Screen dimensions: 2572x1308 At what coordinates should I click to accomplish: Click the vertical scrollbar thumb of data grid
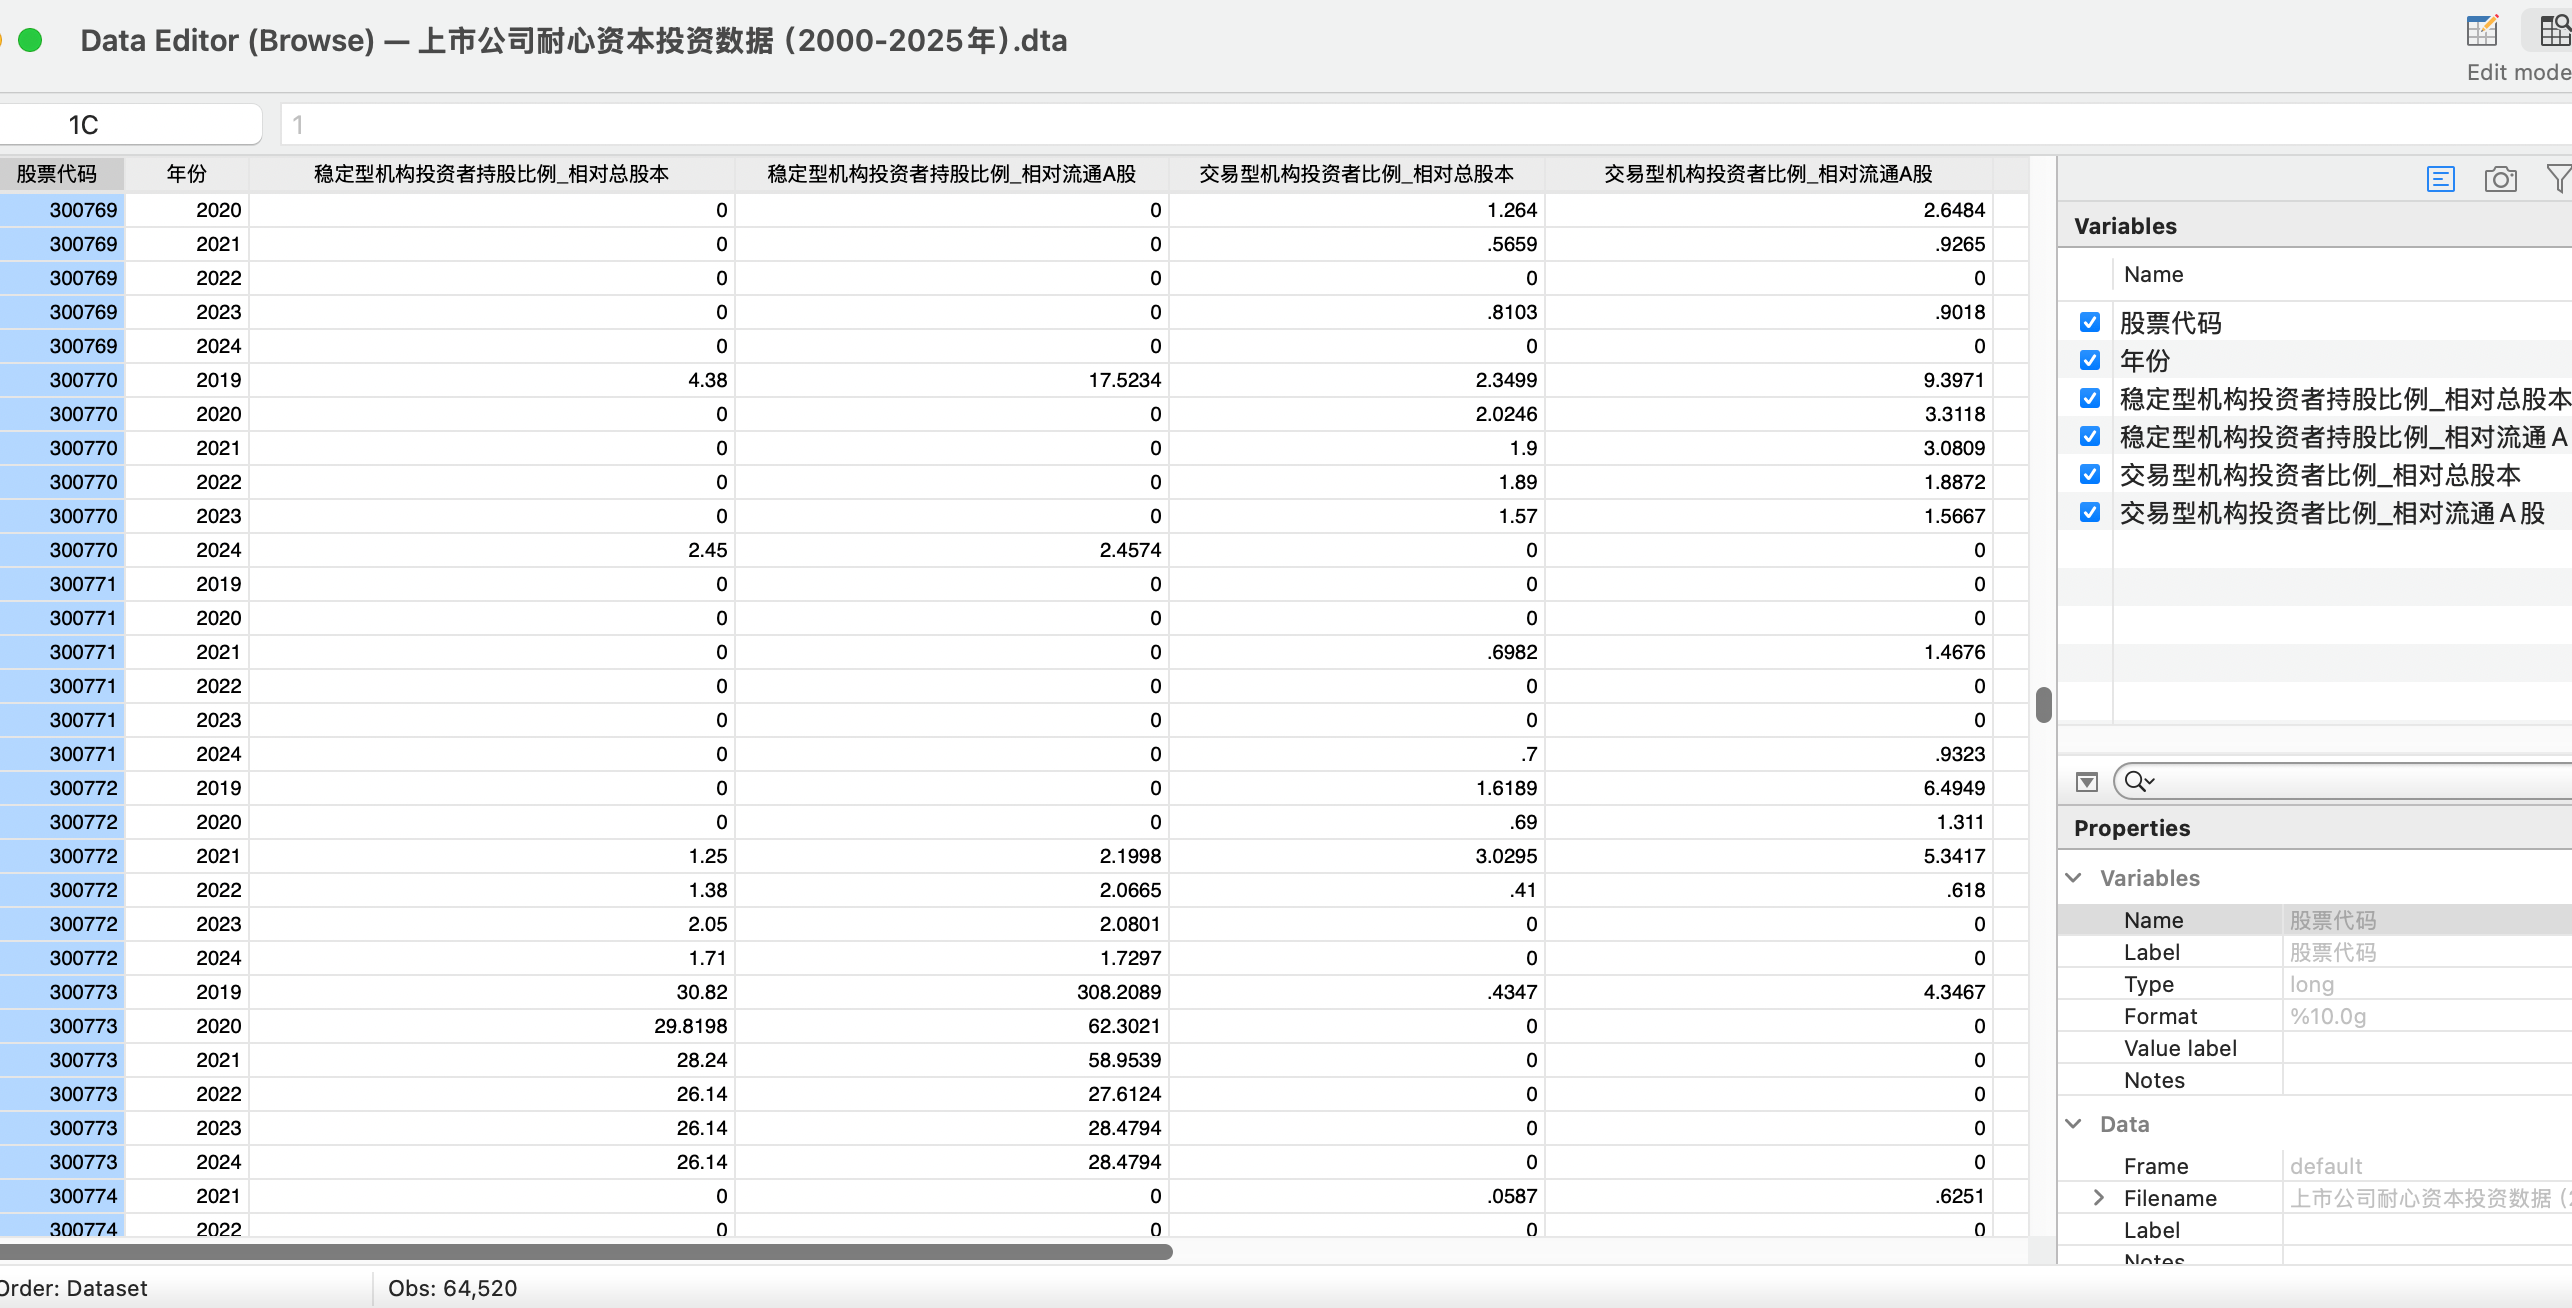click(x=2043, y=705)
